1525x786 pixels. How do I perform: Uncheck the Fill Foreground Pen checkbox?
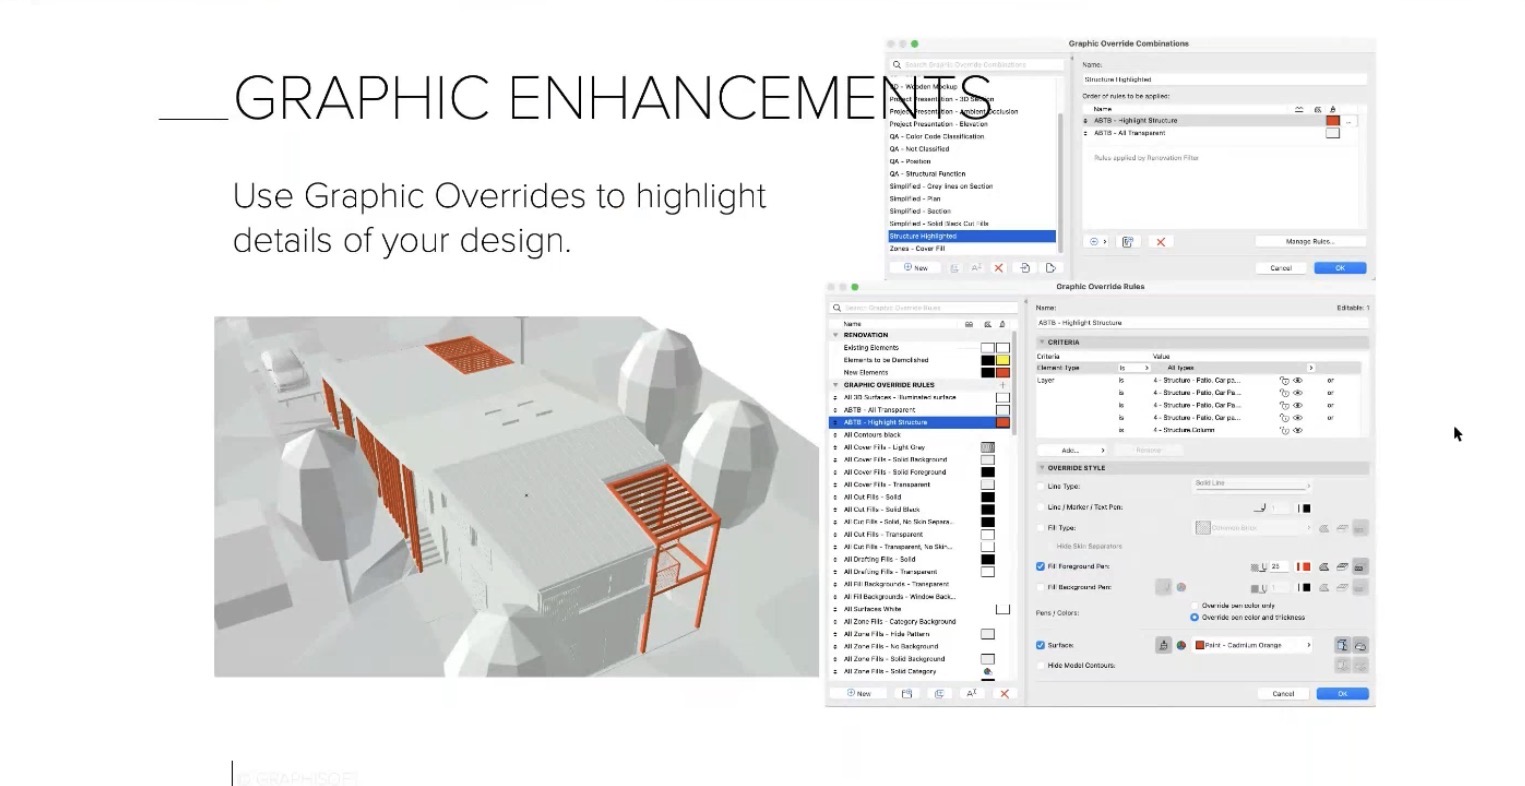coord(1041,567)
